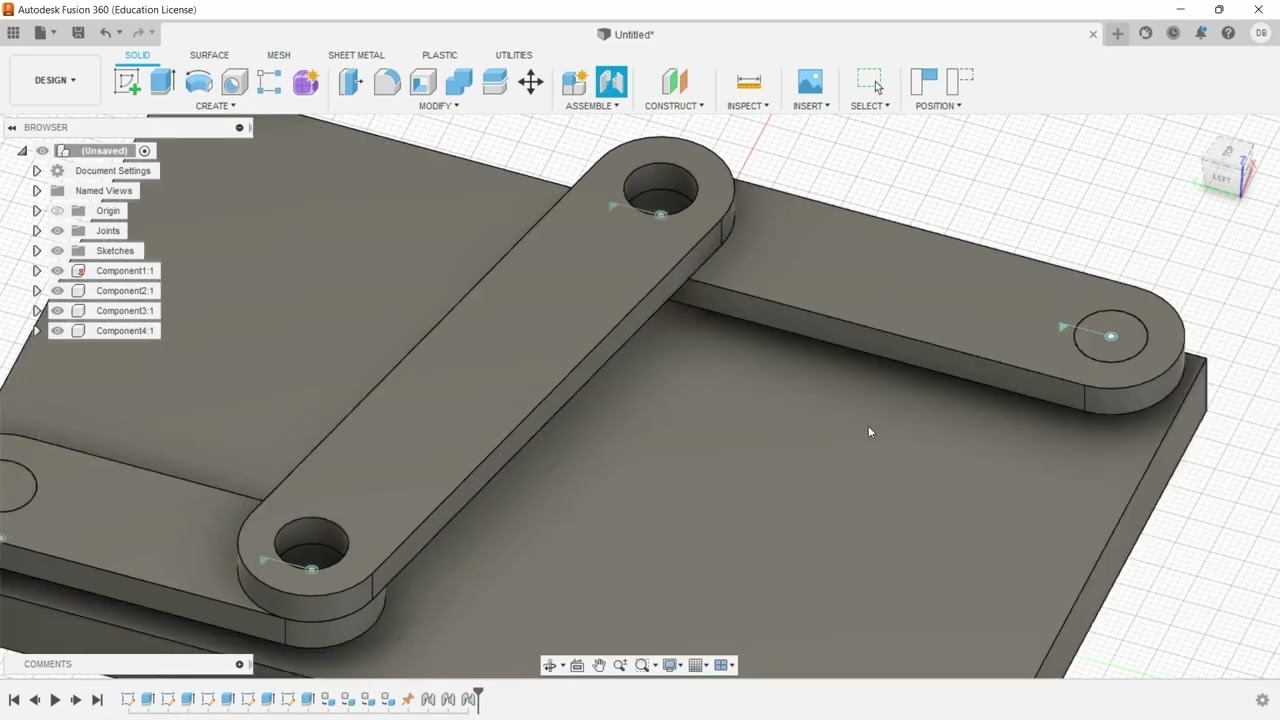The image size is (1280, 720).
Task: Open the ASSEMBLE dropdown menu
Action: pyautogui.click(x=592, y=106)
